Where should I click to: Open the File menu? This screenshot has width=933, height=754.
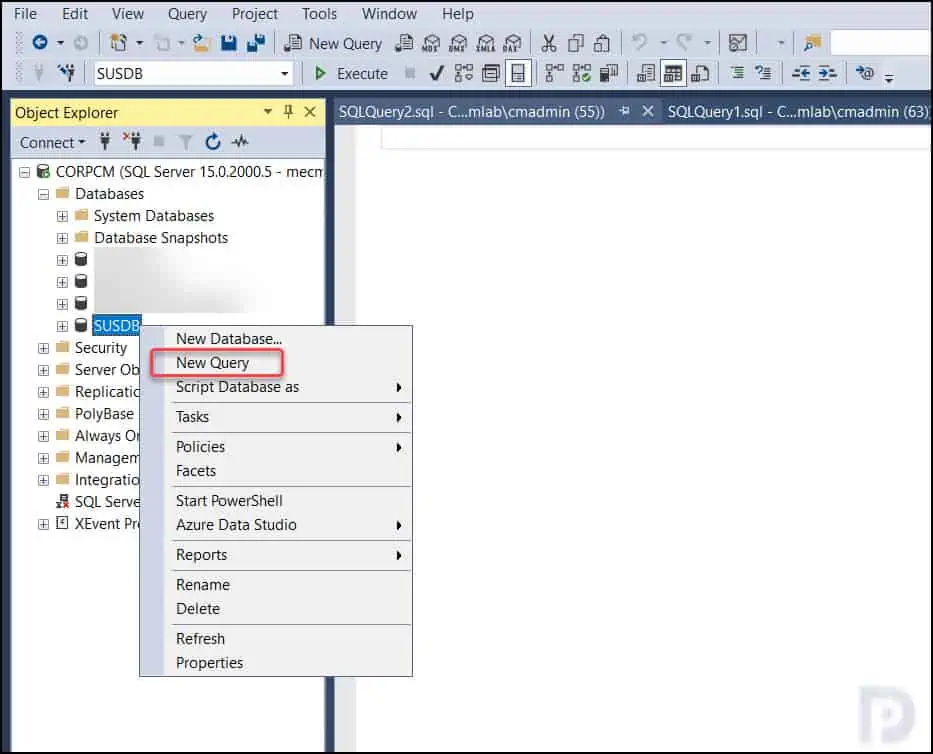(25, 14)
